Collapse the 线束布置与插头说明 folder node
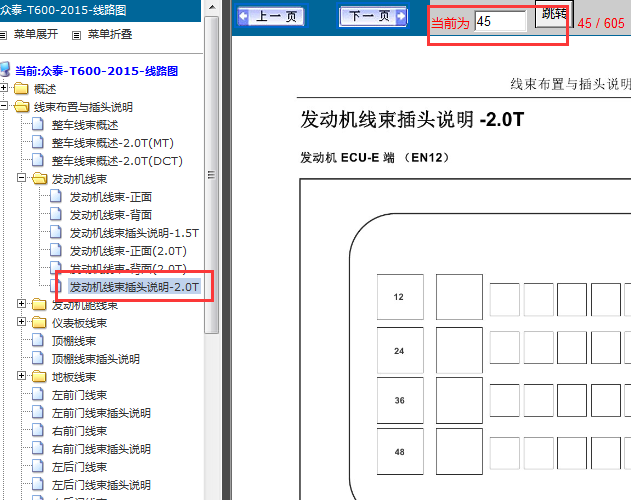 coord(4,106)
